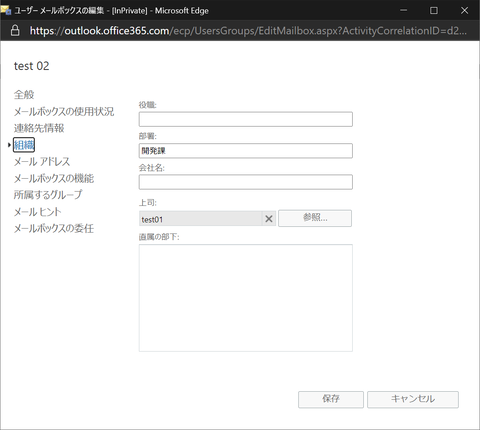Screen dimensions: 480x430
Task: Click the URL in the address bar
Action: (248, 31)
